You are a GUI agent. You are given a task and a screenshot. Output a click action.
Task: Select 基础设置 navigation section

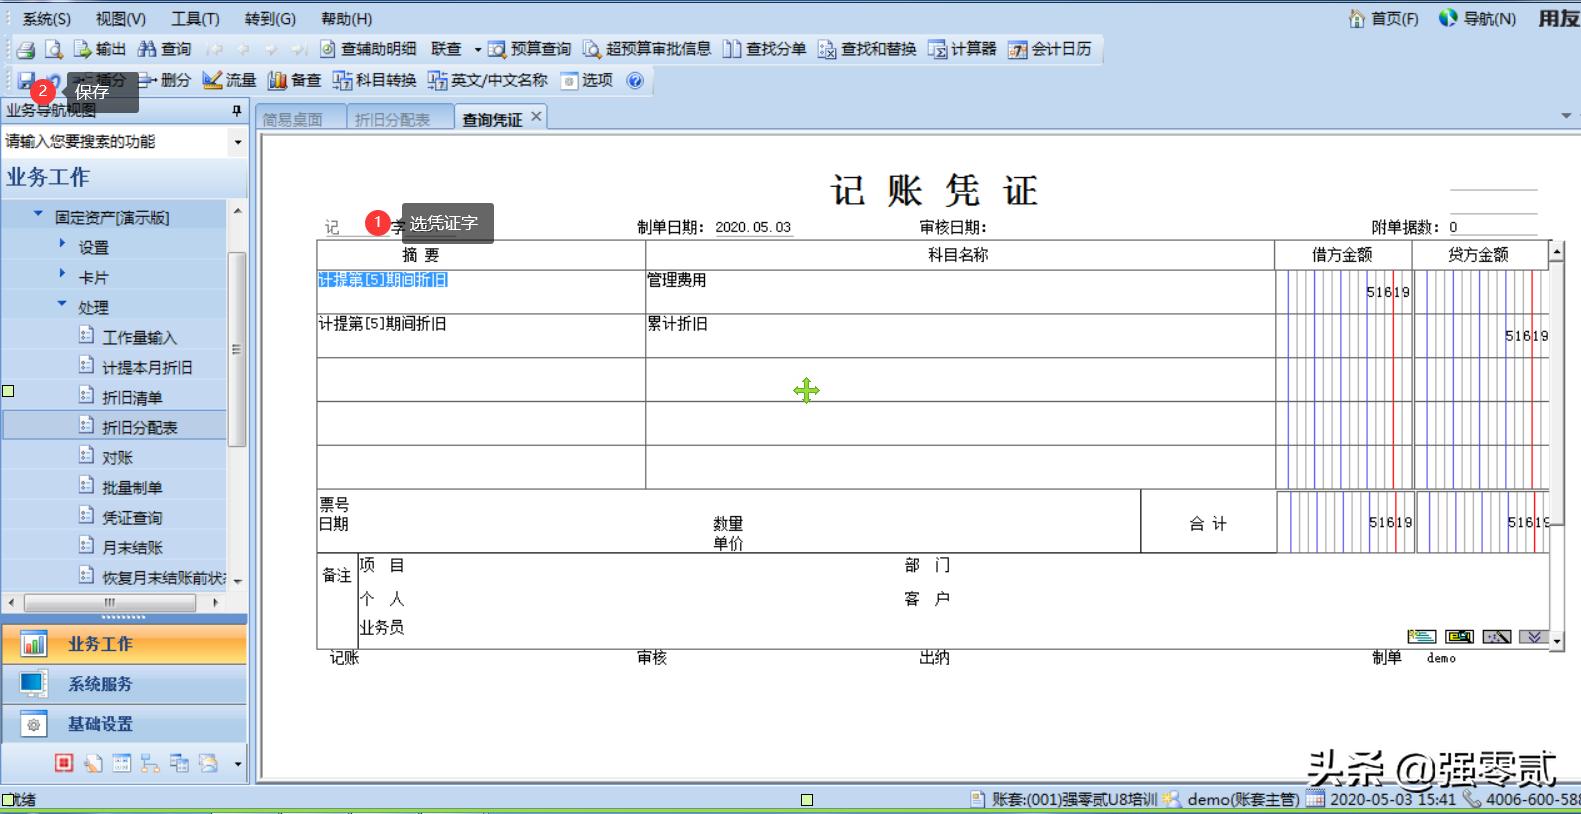click(x=124, y=724)
